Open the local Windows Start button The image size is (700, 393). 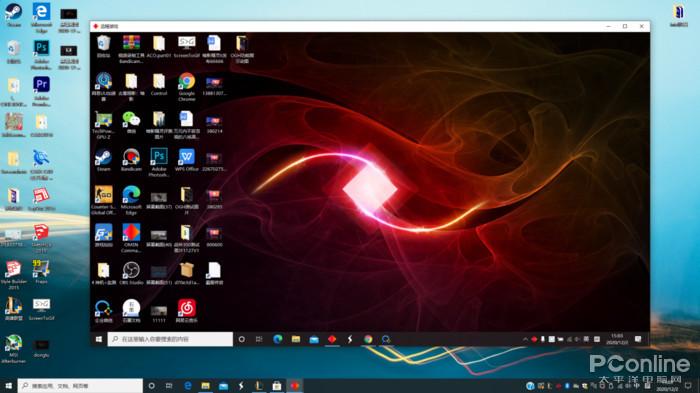pyautogui.click(x=8, y=385)
